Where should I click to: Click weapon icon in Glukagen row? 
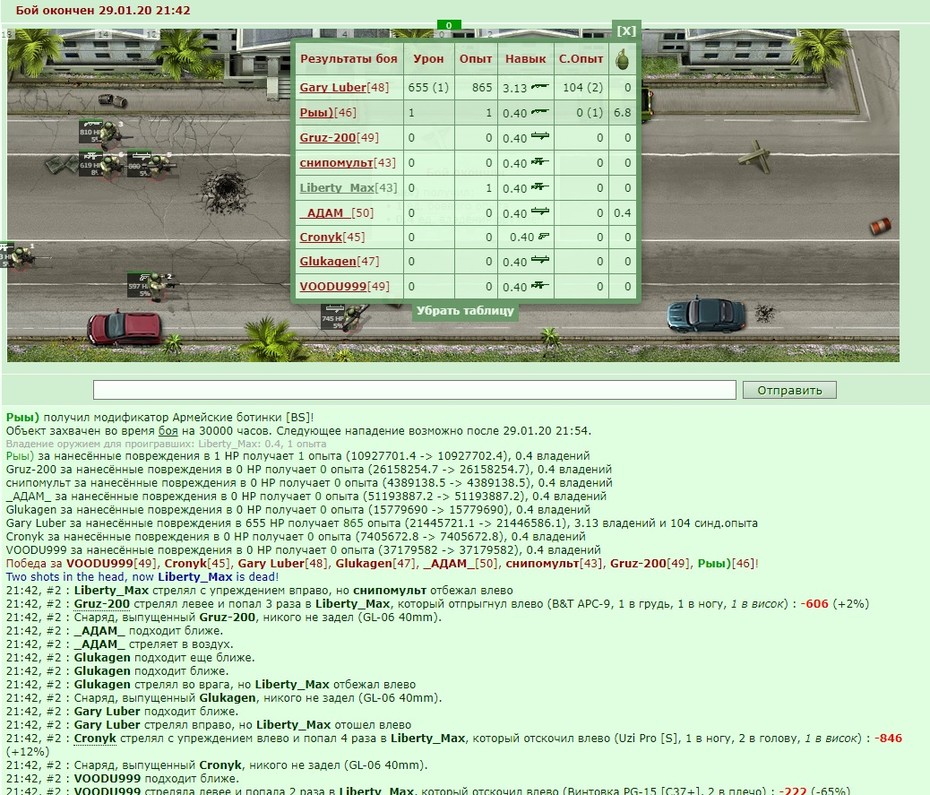click(x=540, y=260)
